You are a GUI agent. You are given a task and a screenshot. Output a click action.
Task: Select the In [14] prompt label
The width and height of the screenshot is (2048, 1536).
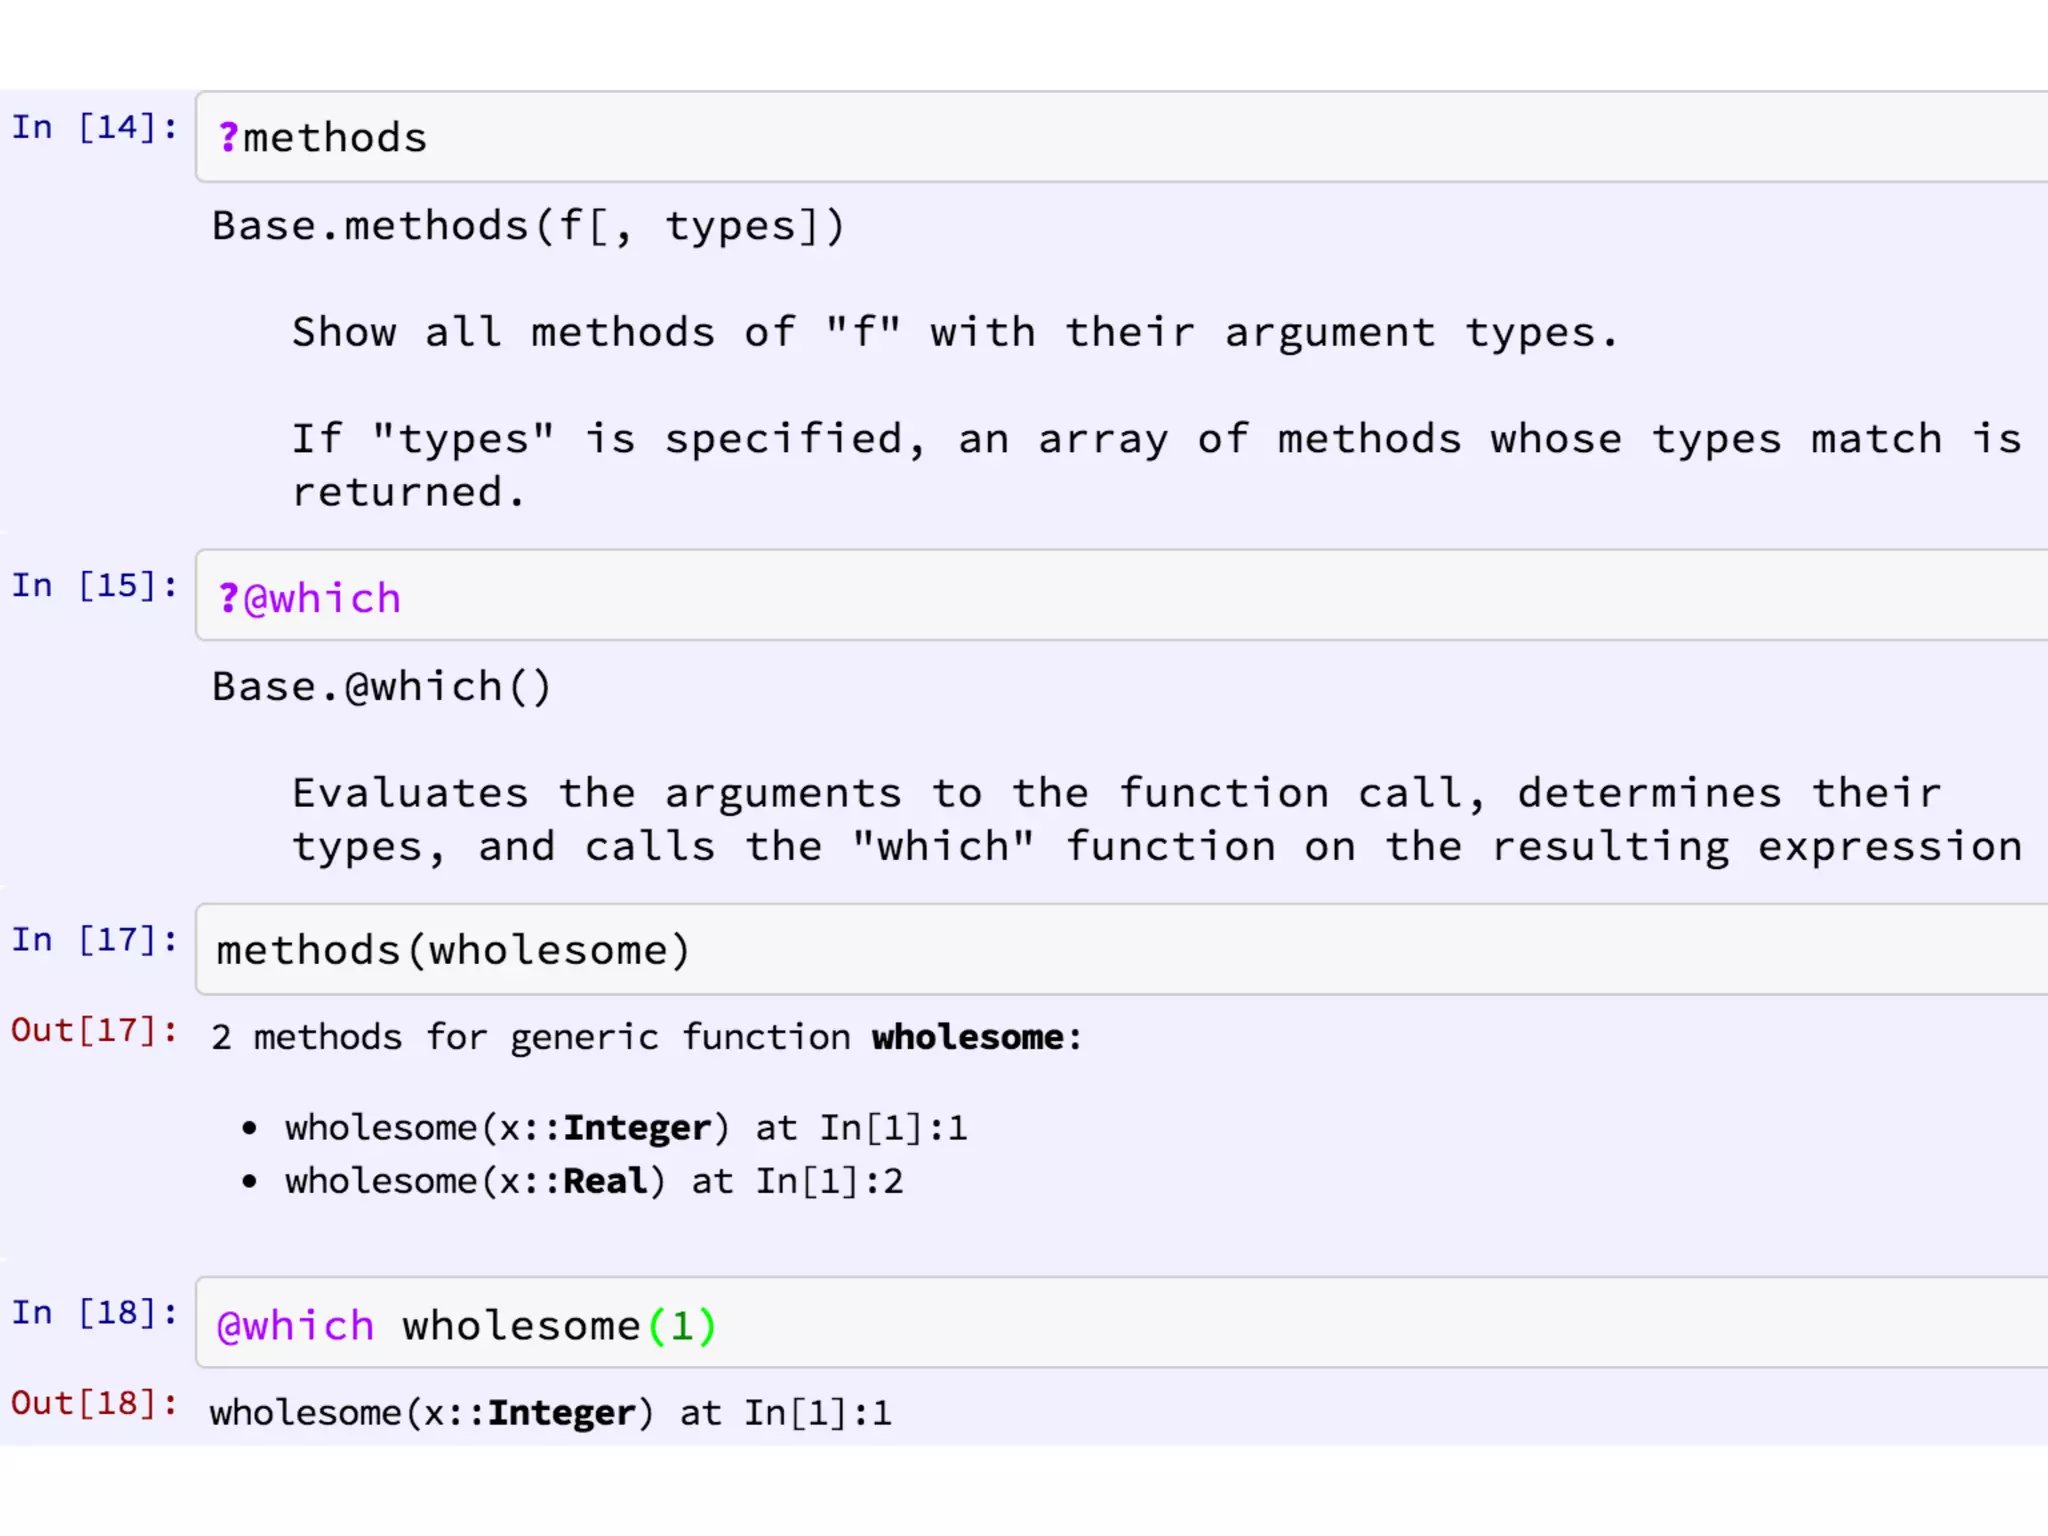click(94, 127)
